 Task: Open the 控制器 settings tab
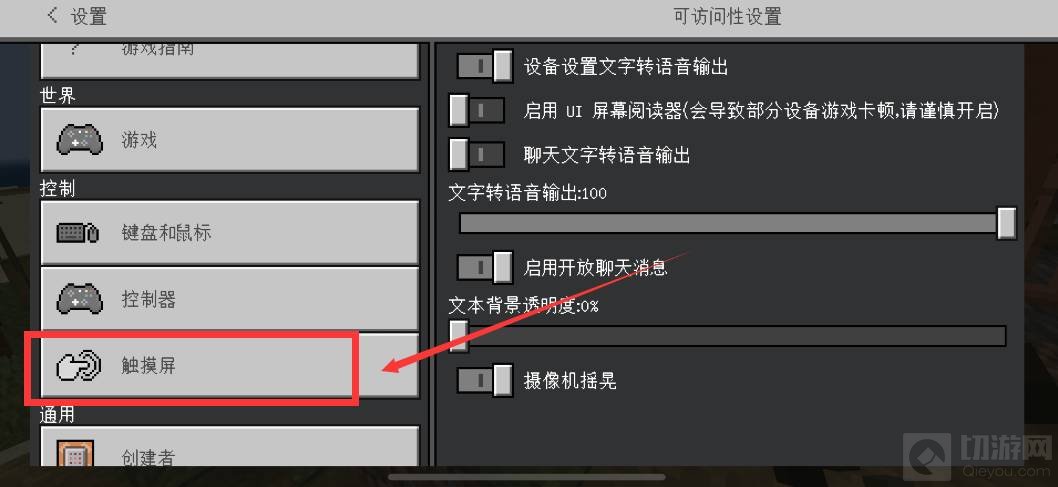[x=230, y=299]
